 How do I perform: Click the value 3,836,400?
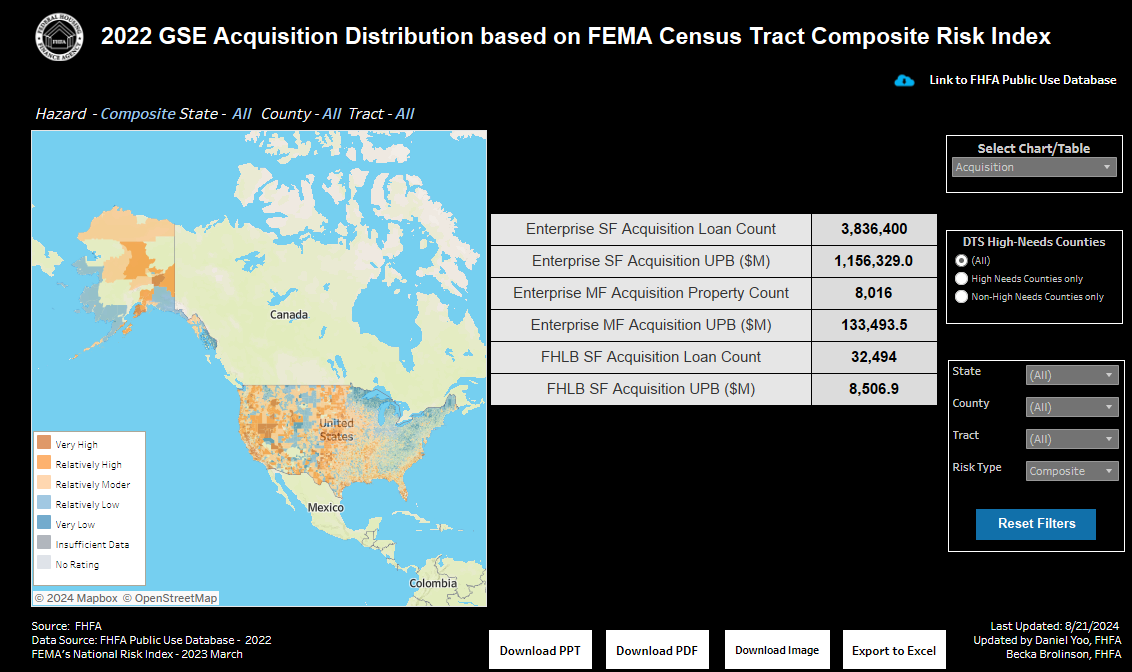tap(874, 229)
